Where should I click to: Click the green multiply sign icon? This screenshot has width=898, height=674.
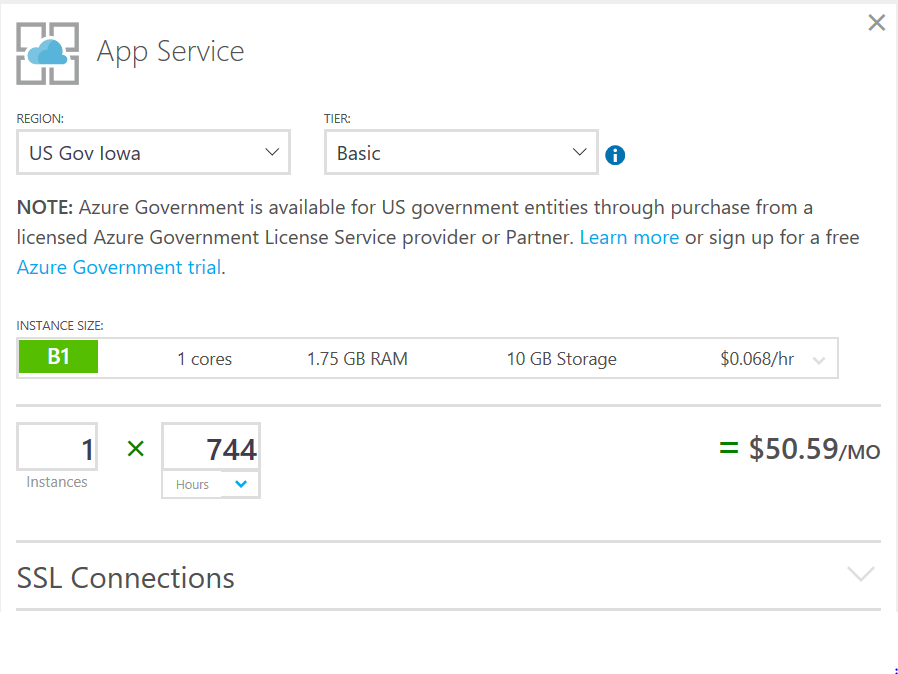pos(136,449)
